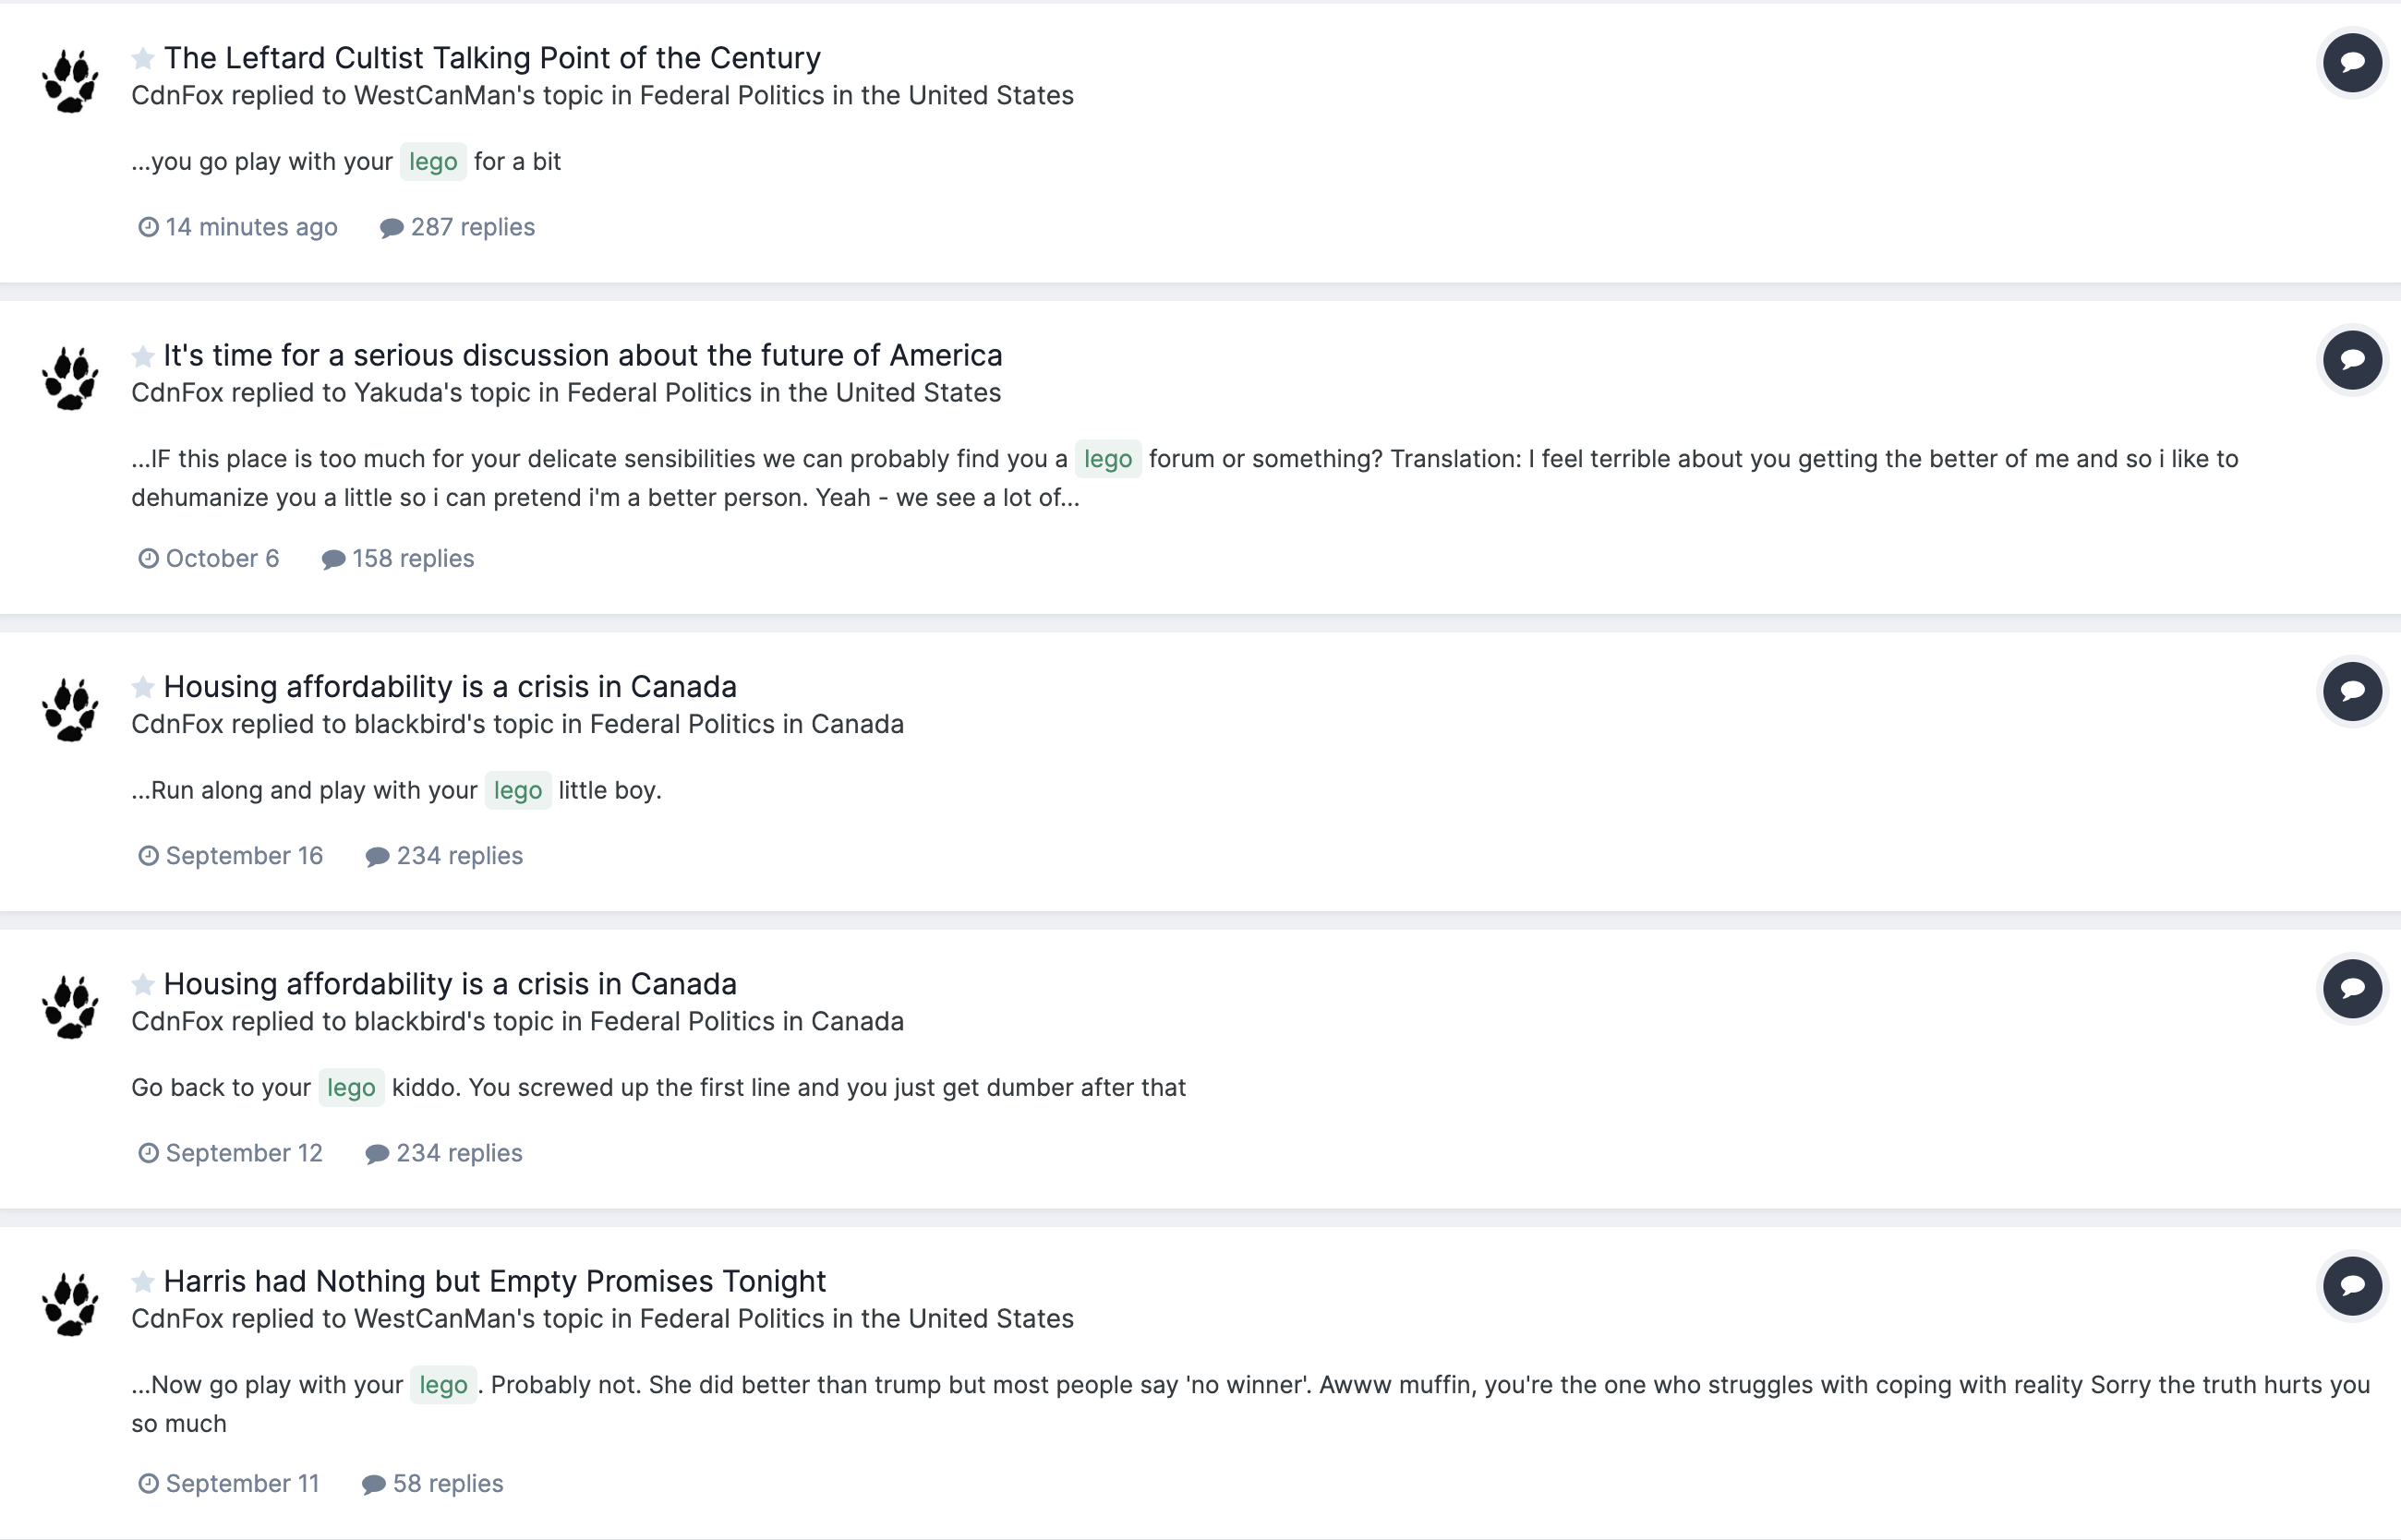Click the "October 6" post date
The height and width of the screenshot is (1540, 2401).
pyautogui.click(x=222, y=558)
